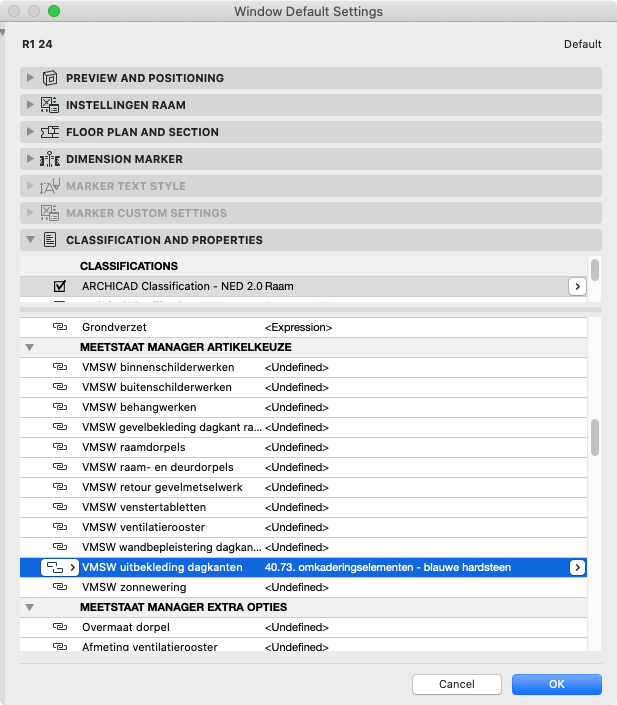Click the Preview and Positioning panel icon
The width and height of the screenshot is (617, 705).
[49, 78]
